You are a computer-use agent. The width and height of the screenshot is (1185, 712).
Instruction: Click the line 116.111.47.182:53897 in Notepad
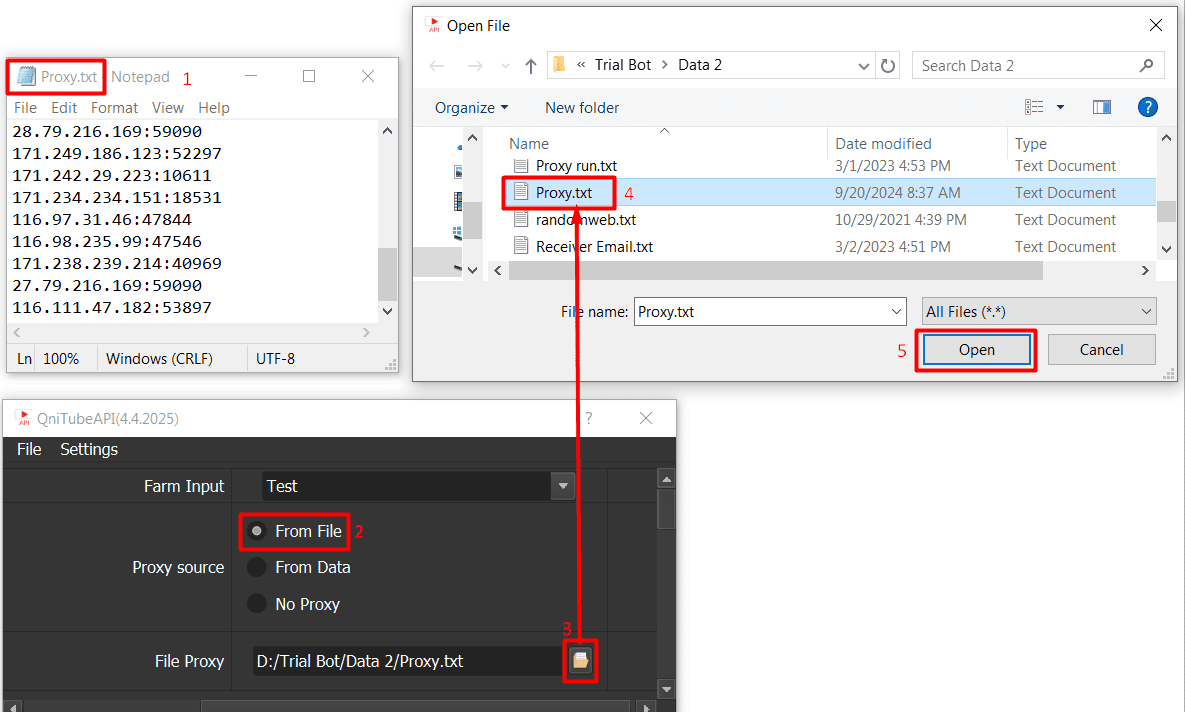112,308
